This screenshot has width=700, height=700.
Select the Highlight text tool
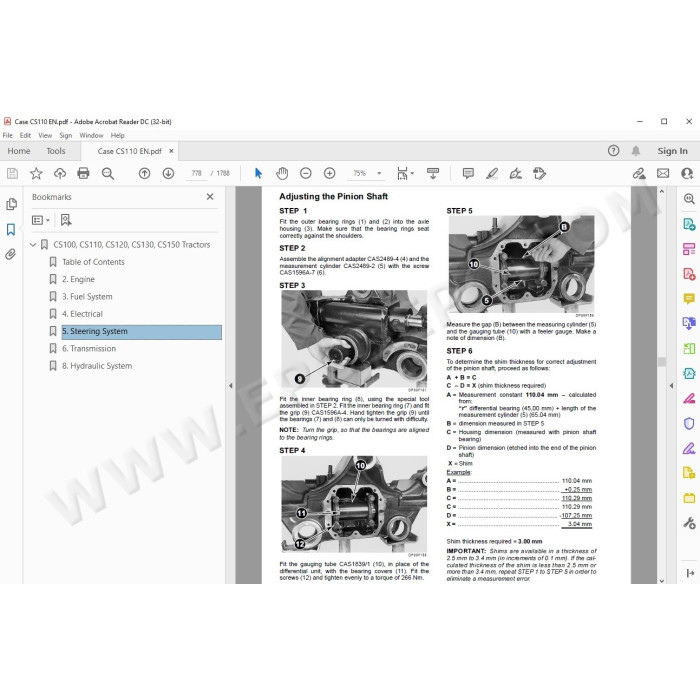coord(492,173)
